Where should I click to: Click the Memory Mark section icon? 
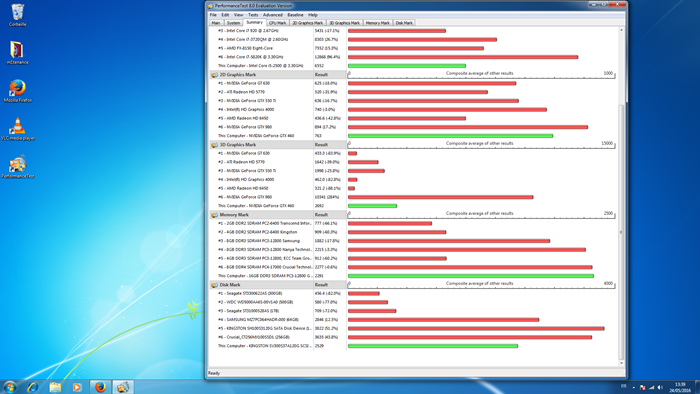tap(214, 215)
